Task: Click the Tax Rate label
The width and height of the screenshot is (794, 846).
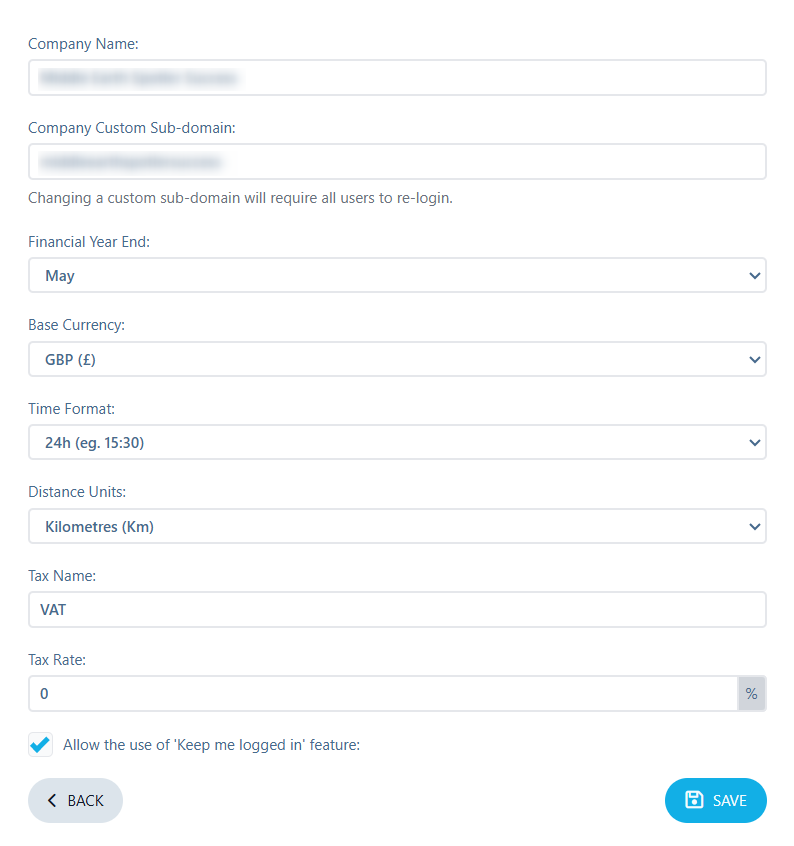Action: click(x=57, y=660)
